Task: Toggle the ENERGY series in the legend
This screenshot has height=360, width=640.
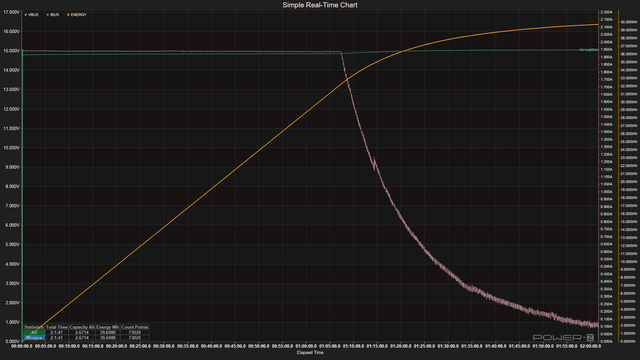Action: 77,15
